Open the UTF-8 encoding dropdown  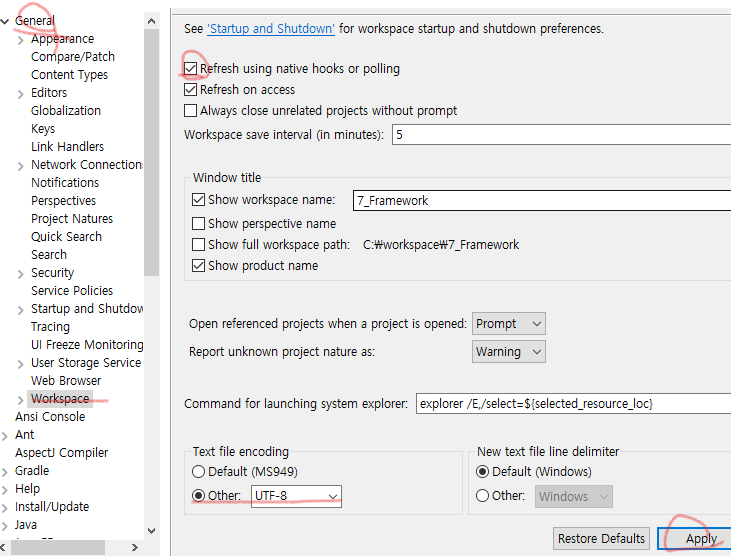pos(296,496)
